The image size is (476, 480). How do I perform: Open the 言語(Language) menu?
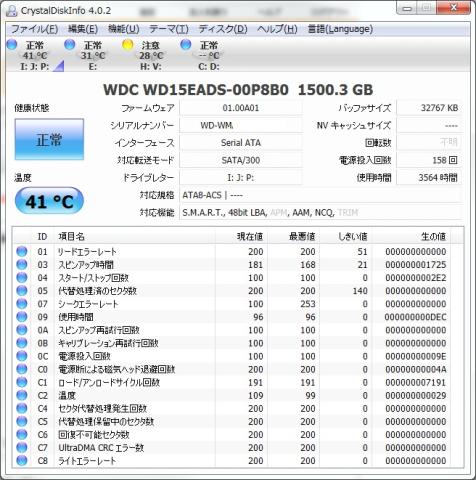[x=340, y=29]
